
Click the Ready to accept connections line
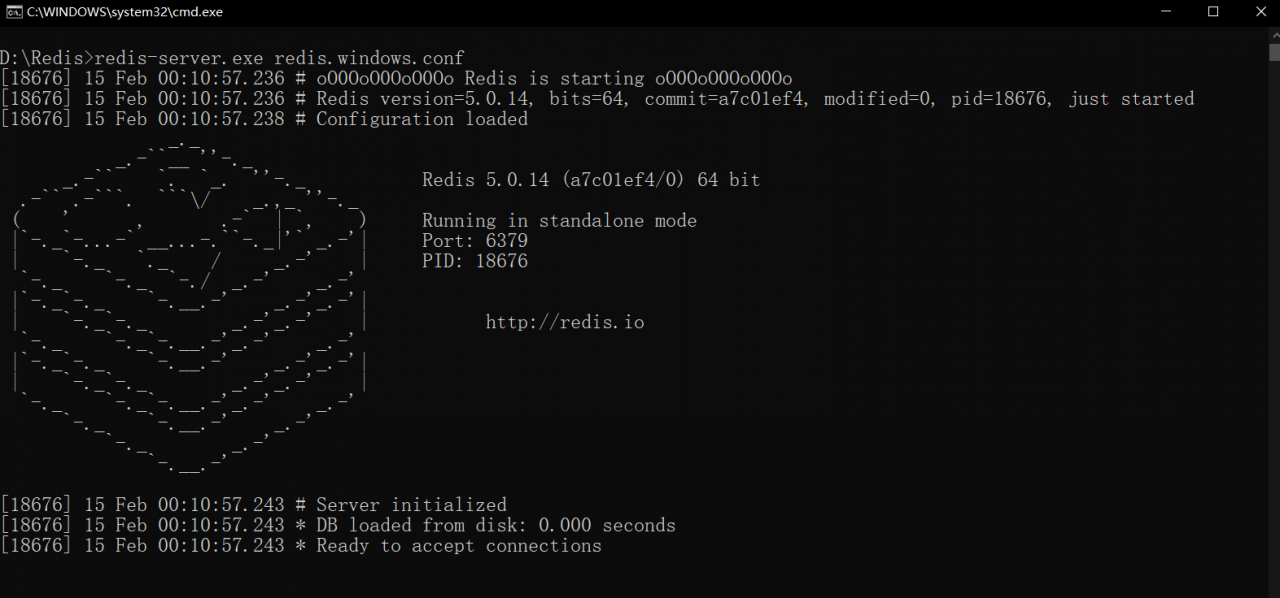pos(301,546)
